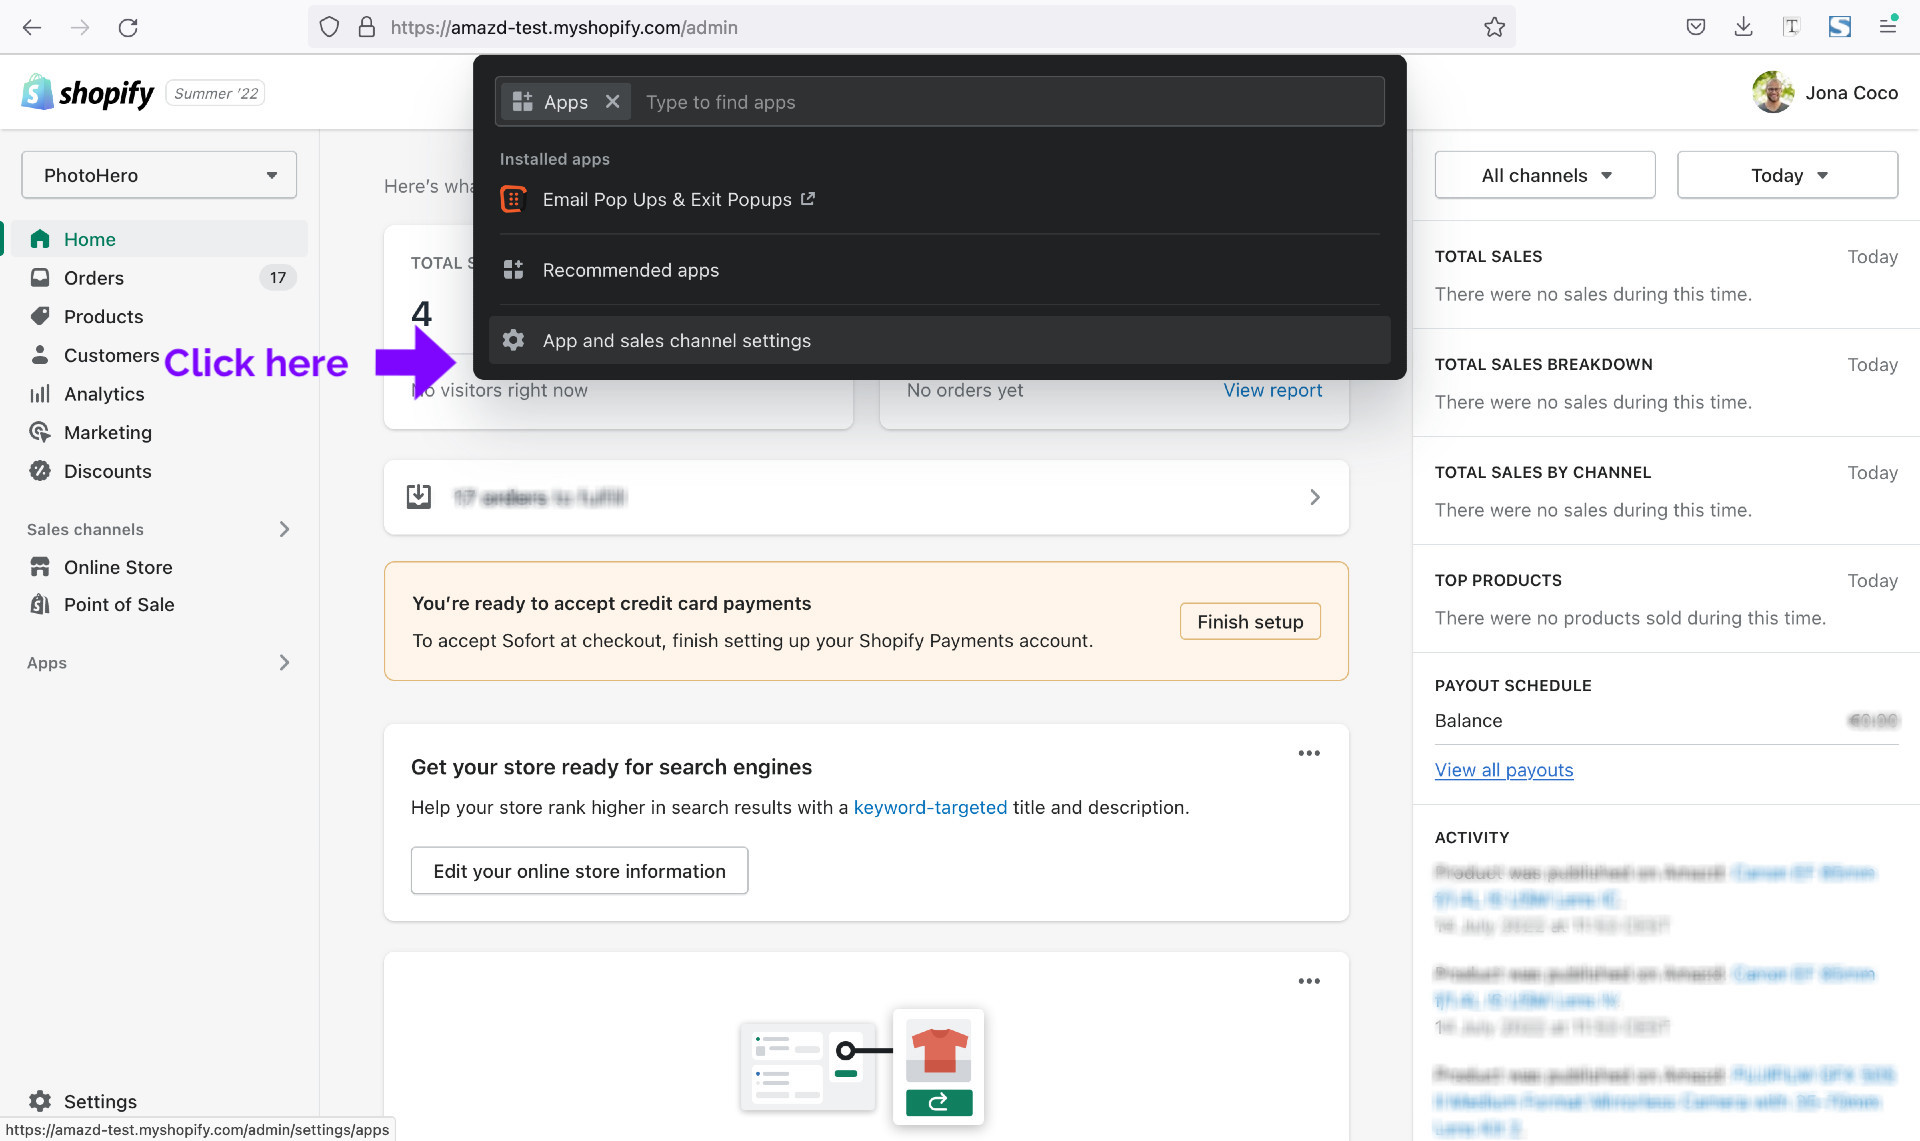Image resolution: width=1920 pixels, height=1141 pixels.
Task: Click the browser extension T icon
Action: [x=1791, y=27]
